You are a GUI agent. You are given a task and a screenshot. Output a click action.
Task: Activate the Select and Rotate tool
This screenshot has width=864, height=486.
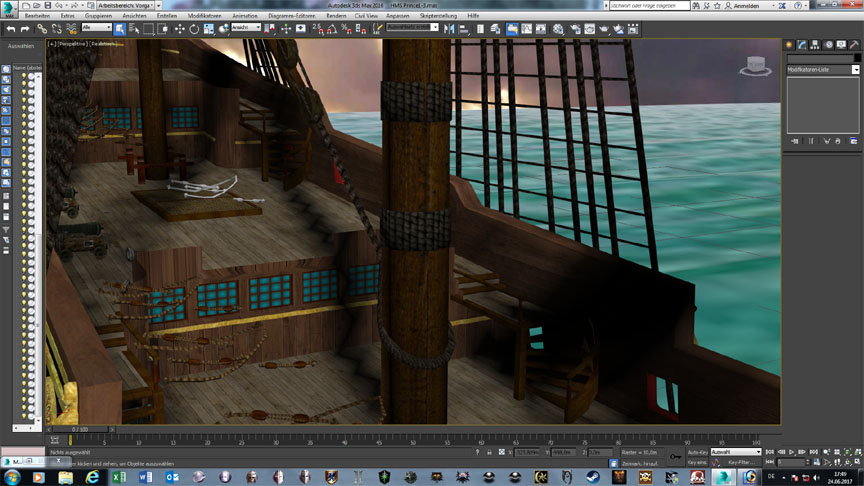pyautogui.click(x=194, y=29)
